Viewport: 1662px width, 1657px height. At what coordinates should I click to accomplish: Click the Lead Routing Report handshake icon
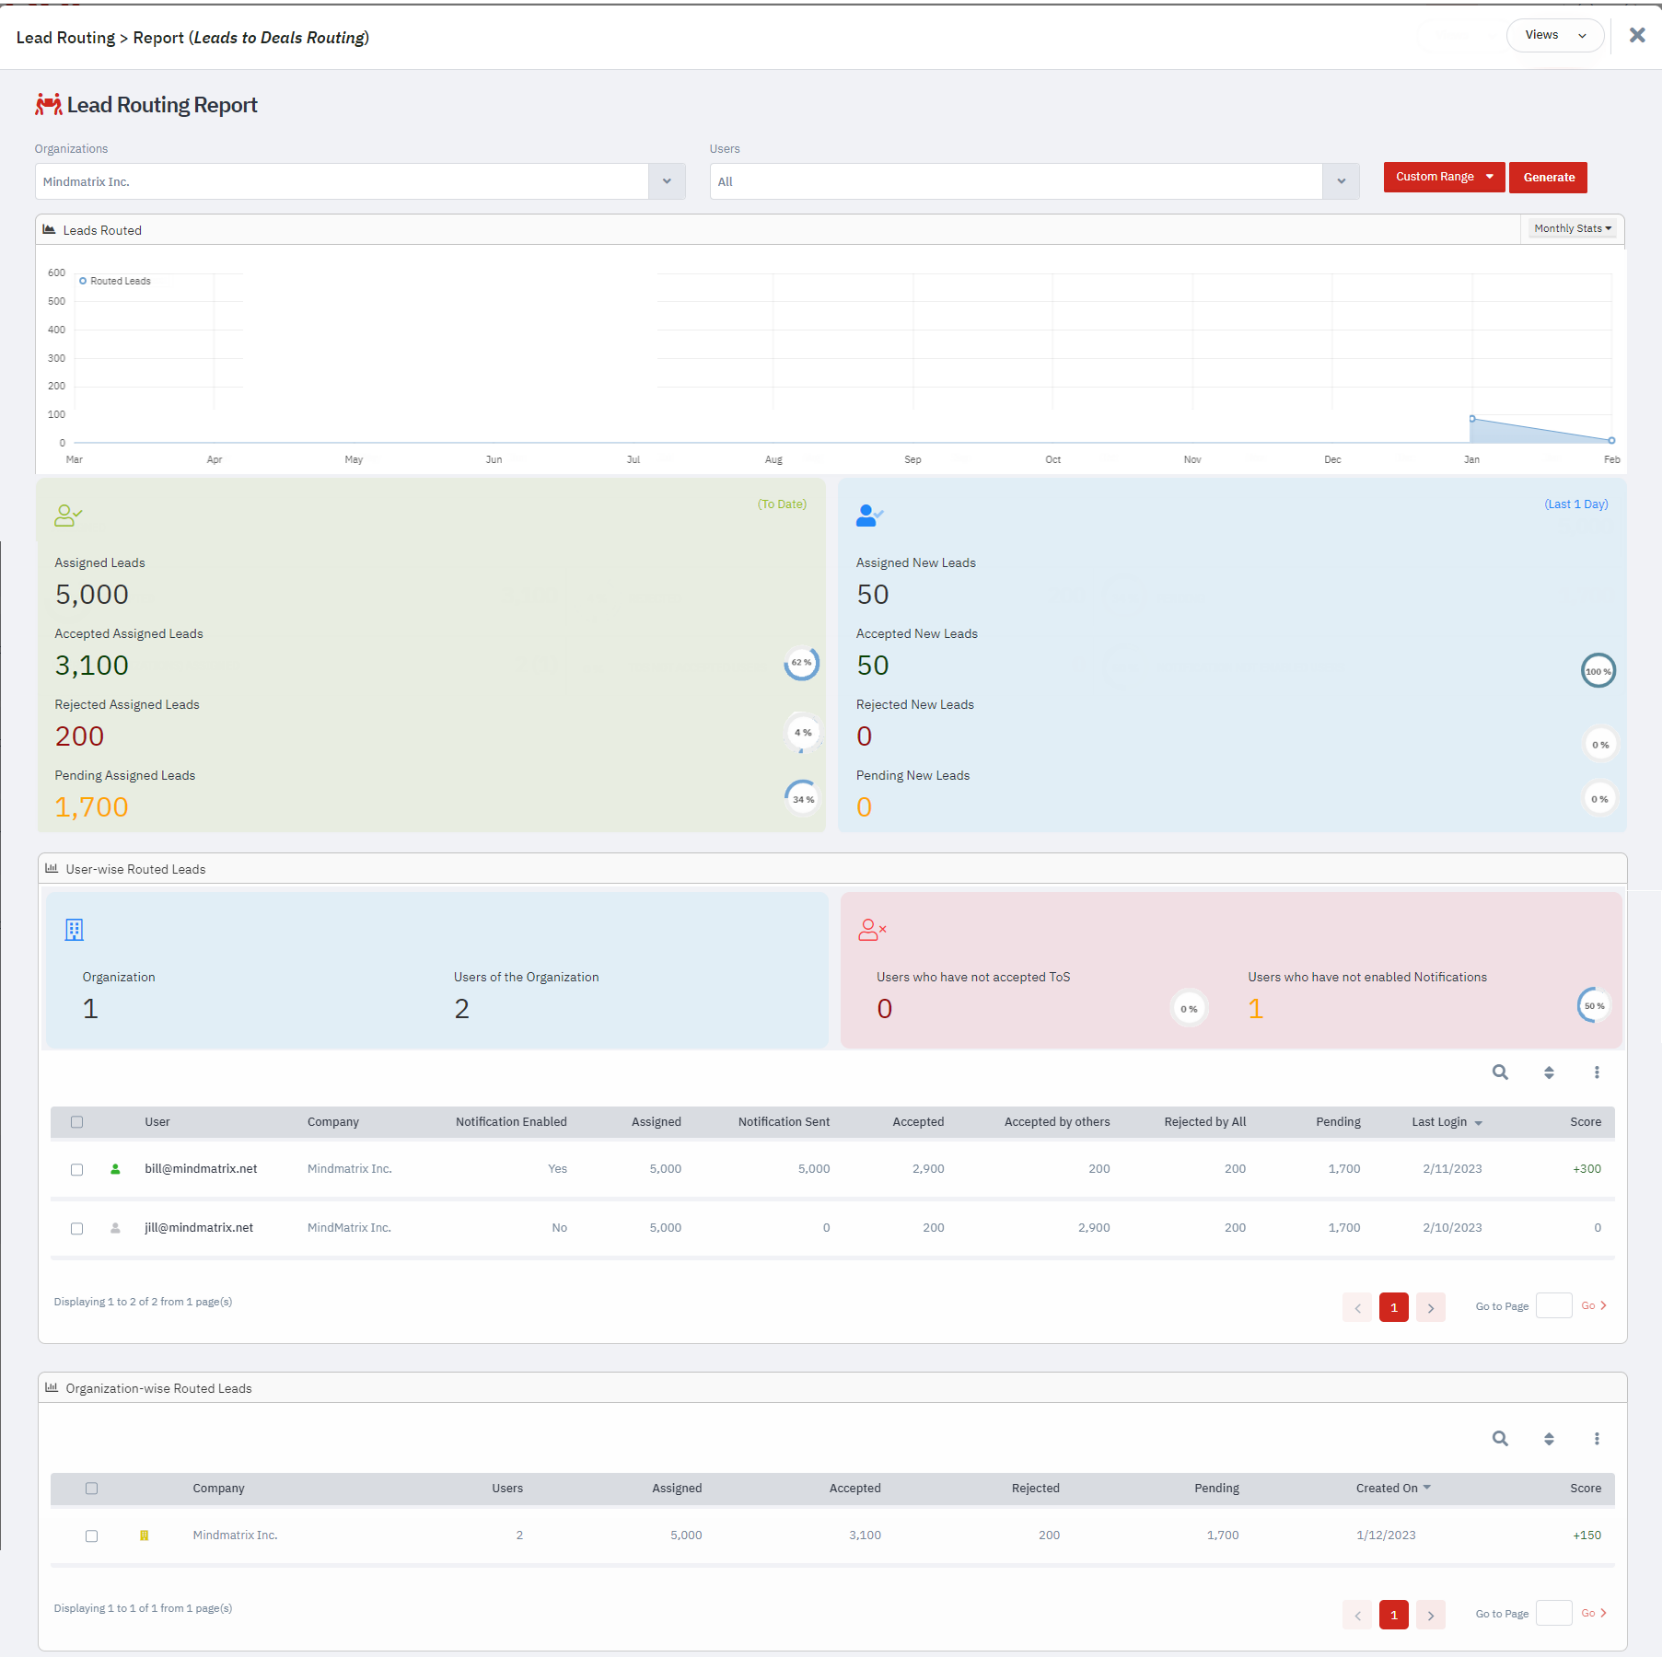[48, 104]
